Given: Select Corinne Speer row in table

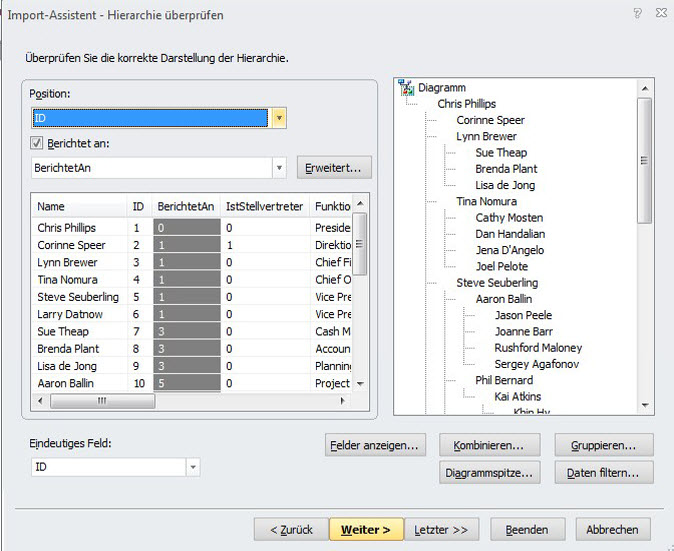Looking at the screenshot, I should coord(192,245).
